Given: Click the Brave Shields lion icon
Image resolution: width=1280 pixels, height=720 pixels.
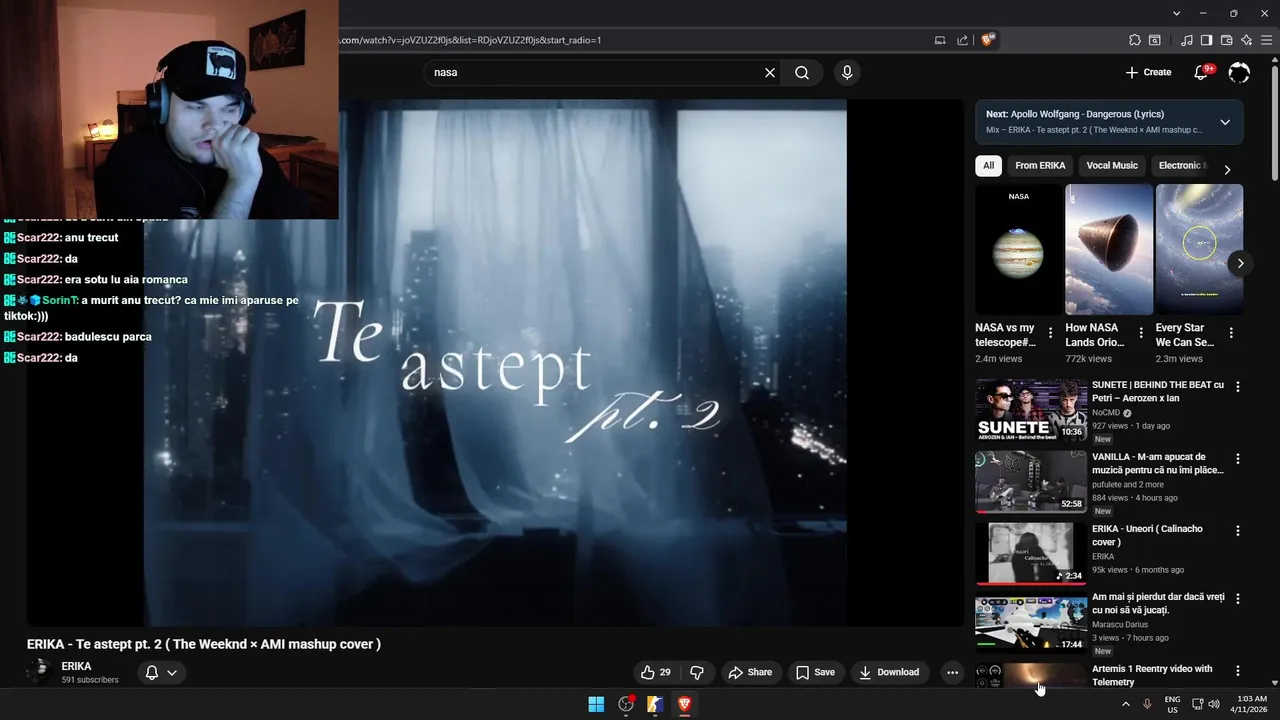Looking at the screenshot, I should point(988,40).
